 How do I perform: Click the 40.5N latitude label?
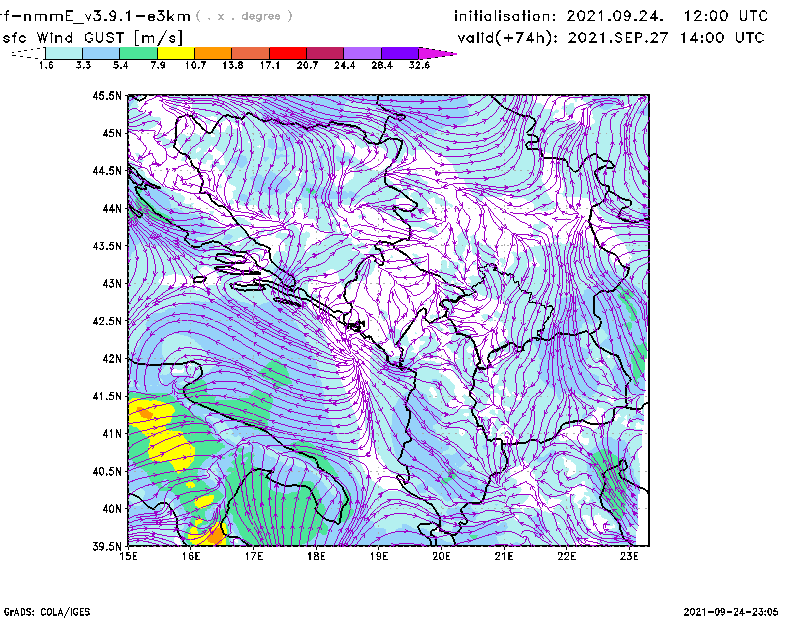tap(107, 472)
